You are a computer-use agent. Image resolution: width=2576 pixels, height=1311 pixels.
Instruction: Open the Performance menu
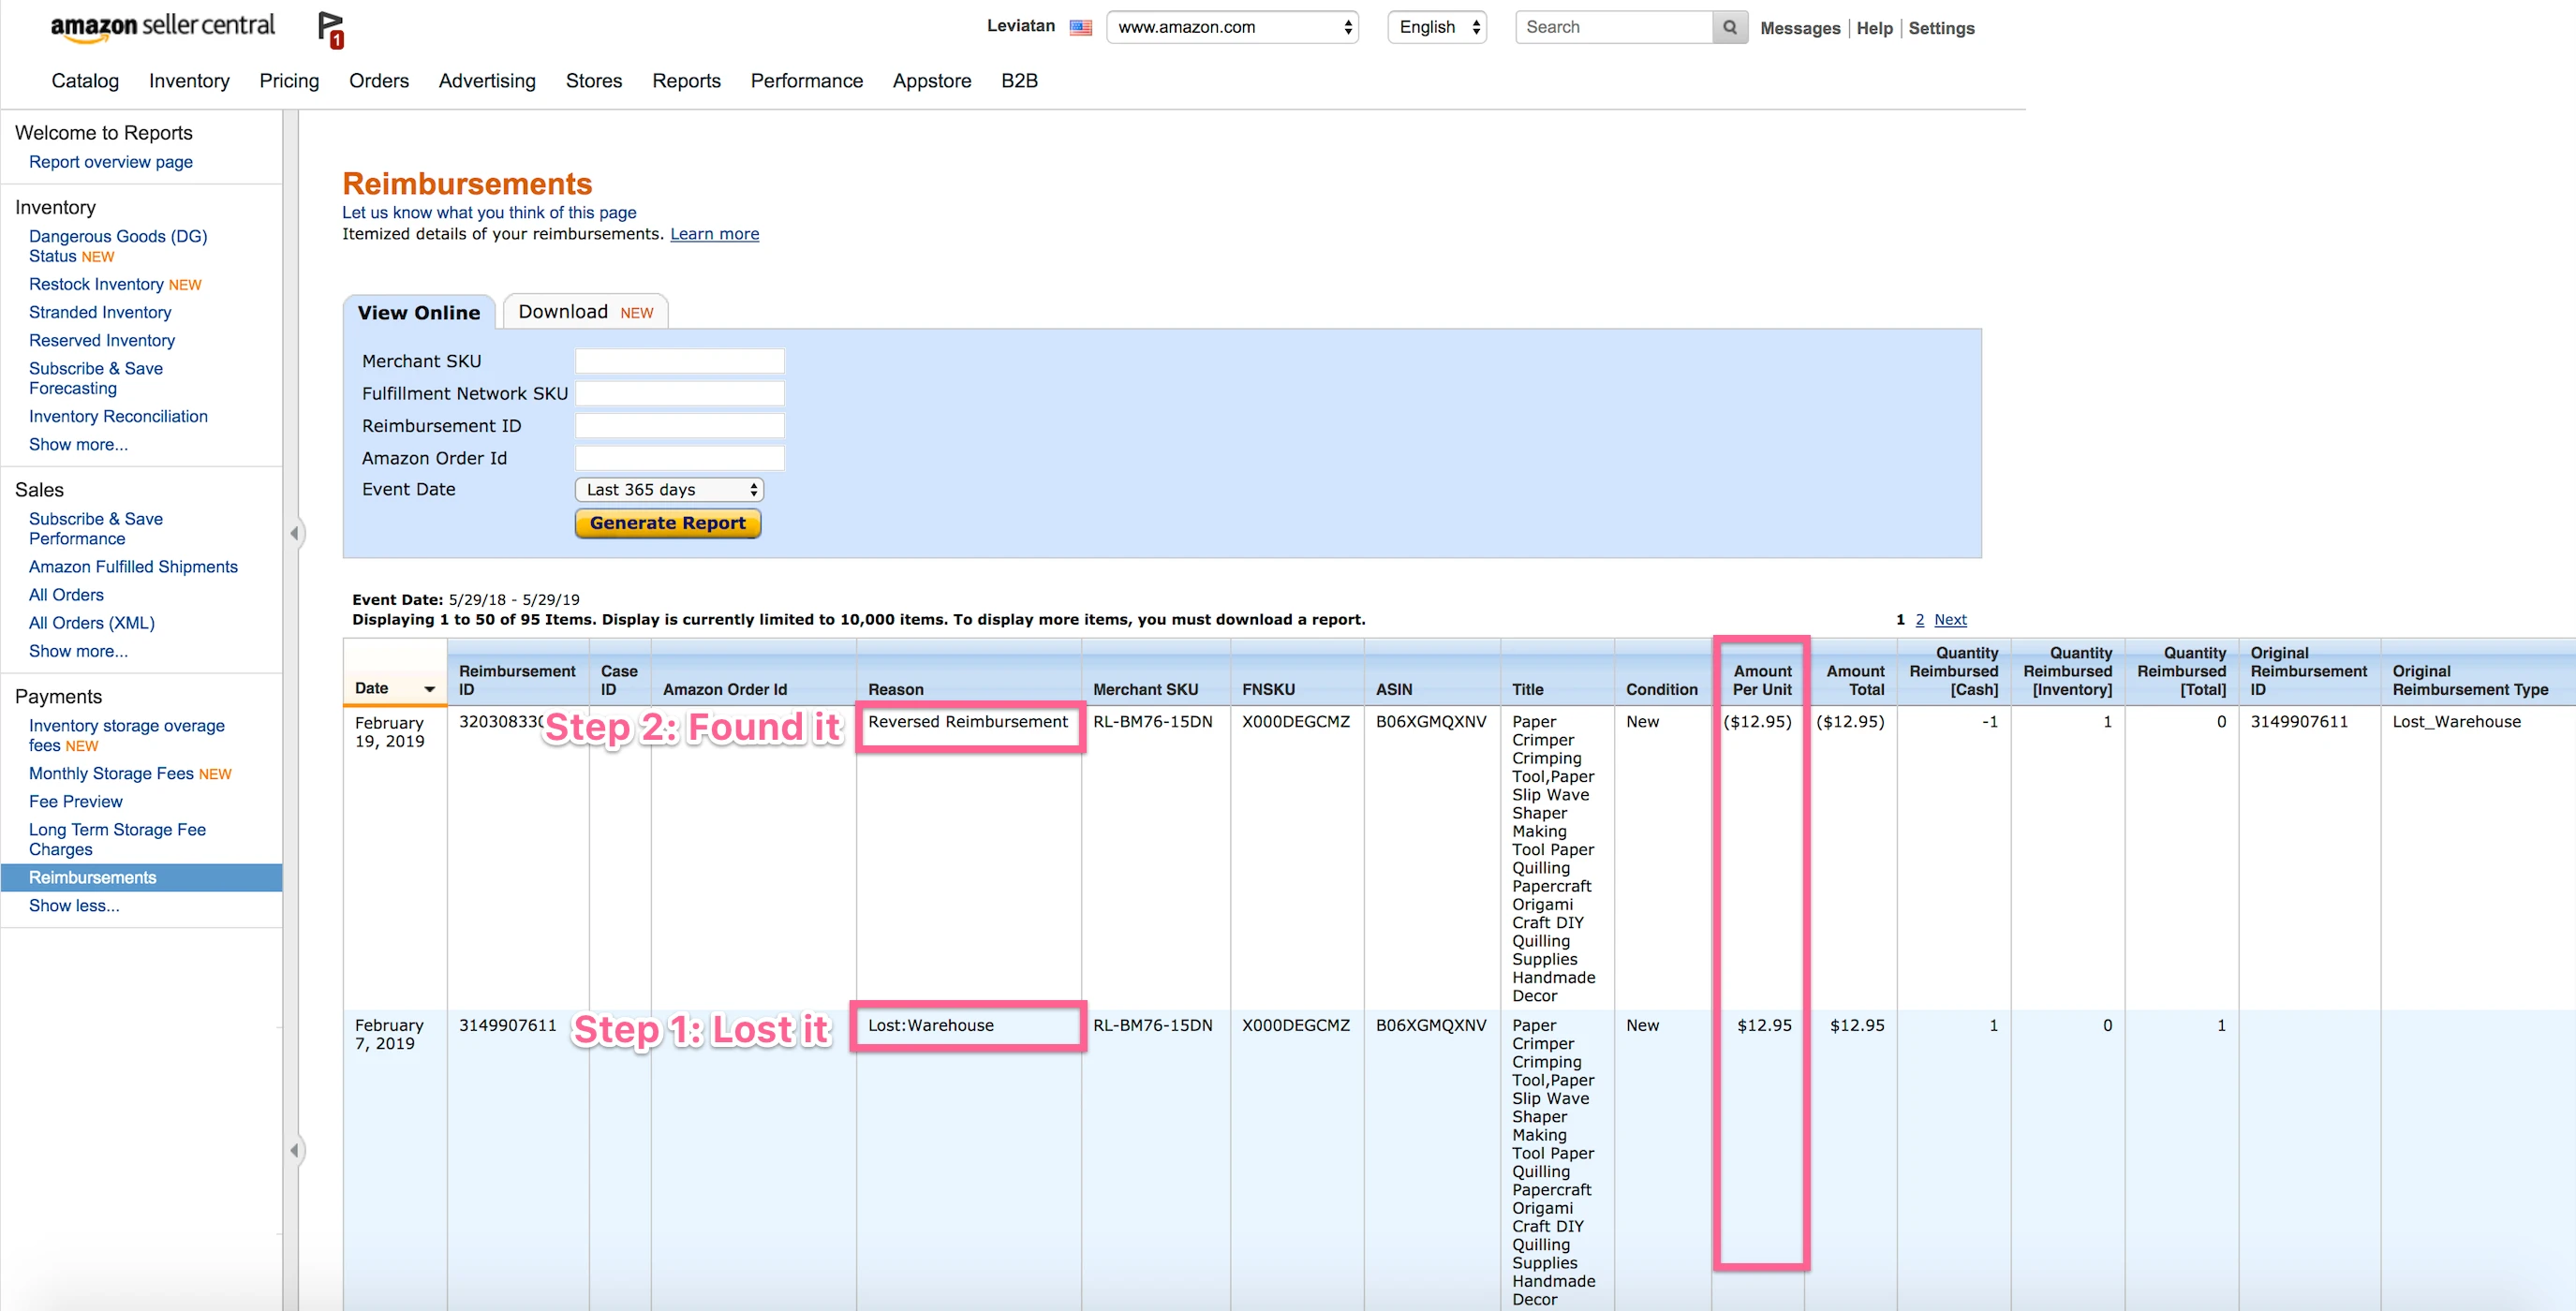(x=806, y=81)
